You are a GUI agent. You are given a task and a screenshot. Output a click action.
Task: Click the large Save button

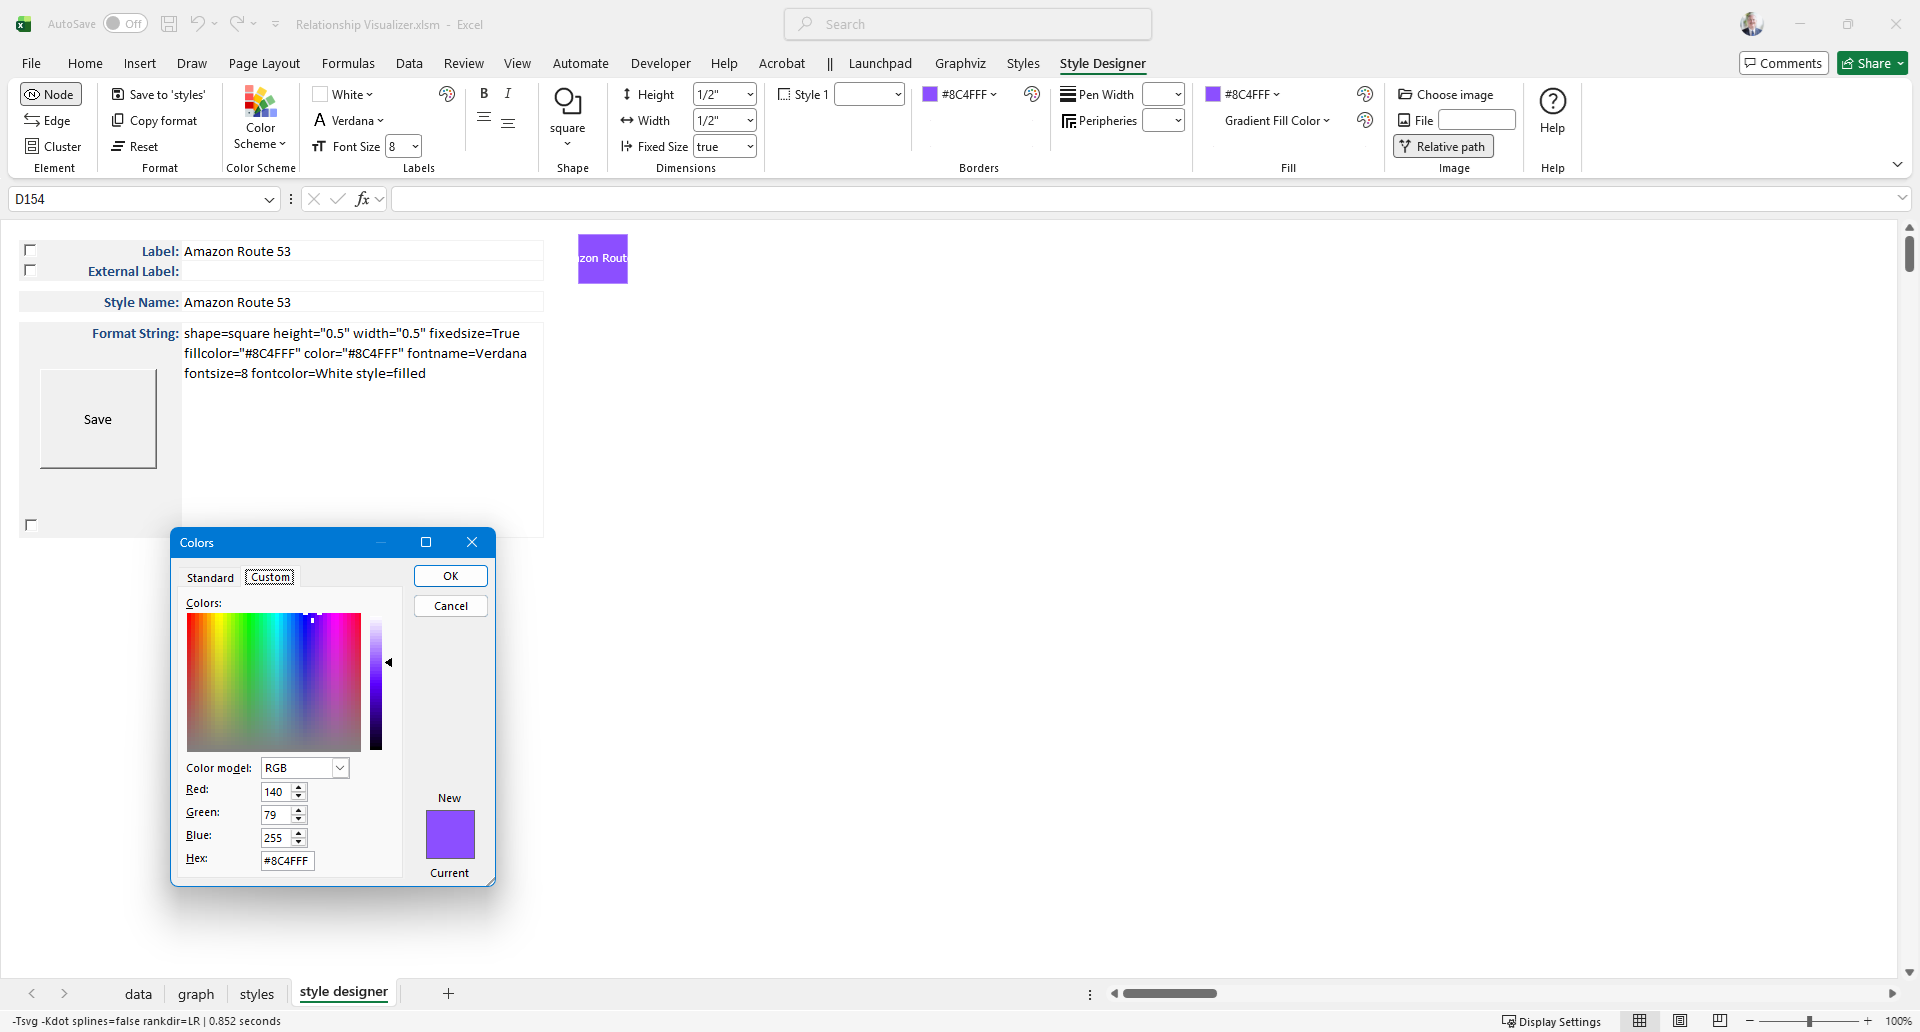(x=98, y=419)
